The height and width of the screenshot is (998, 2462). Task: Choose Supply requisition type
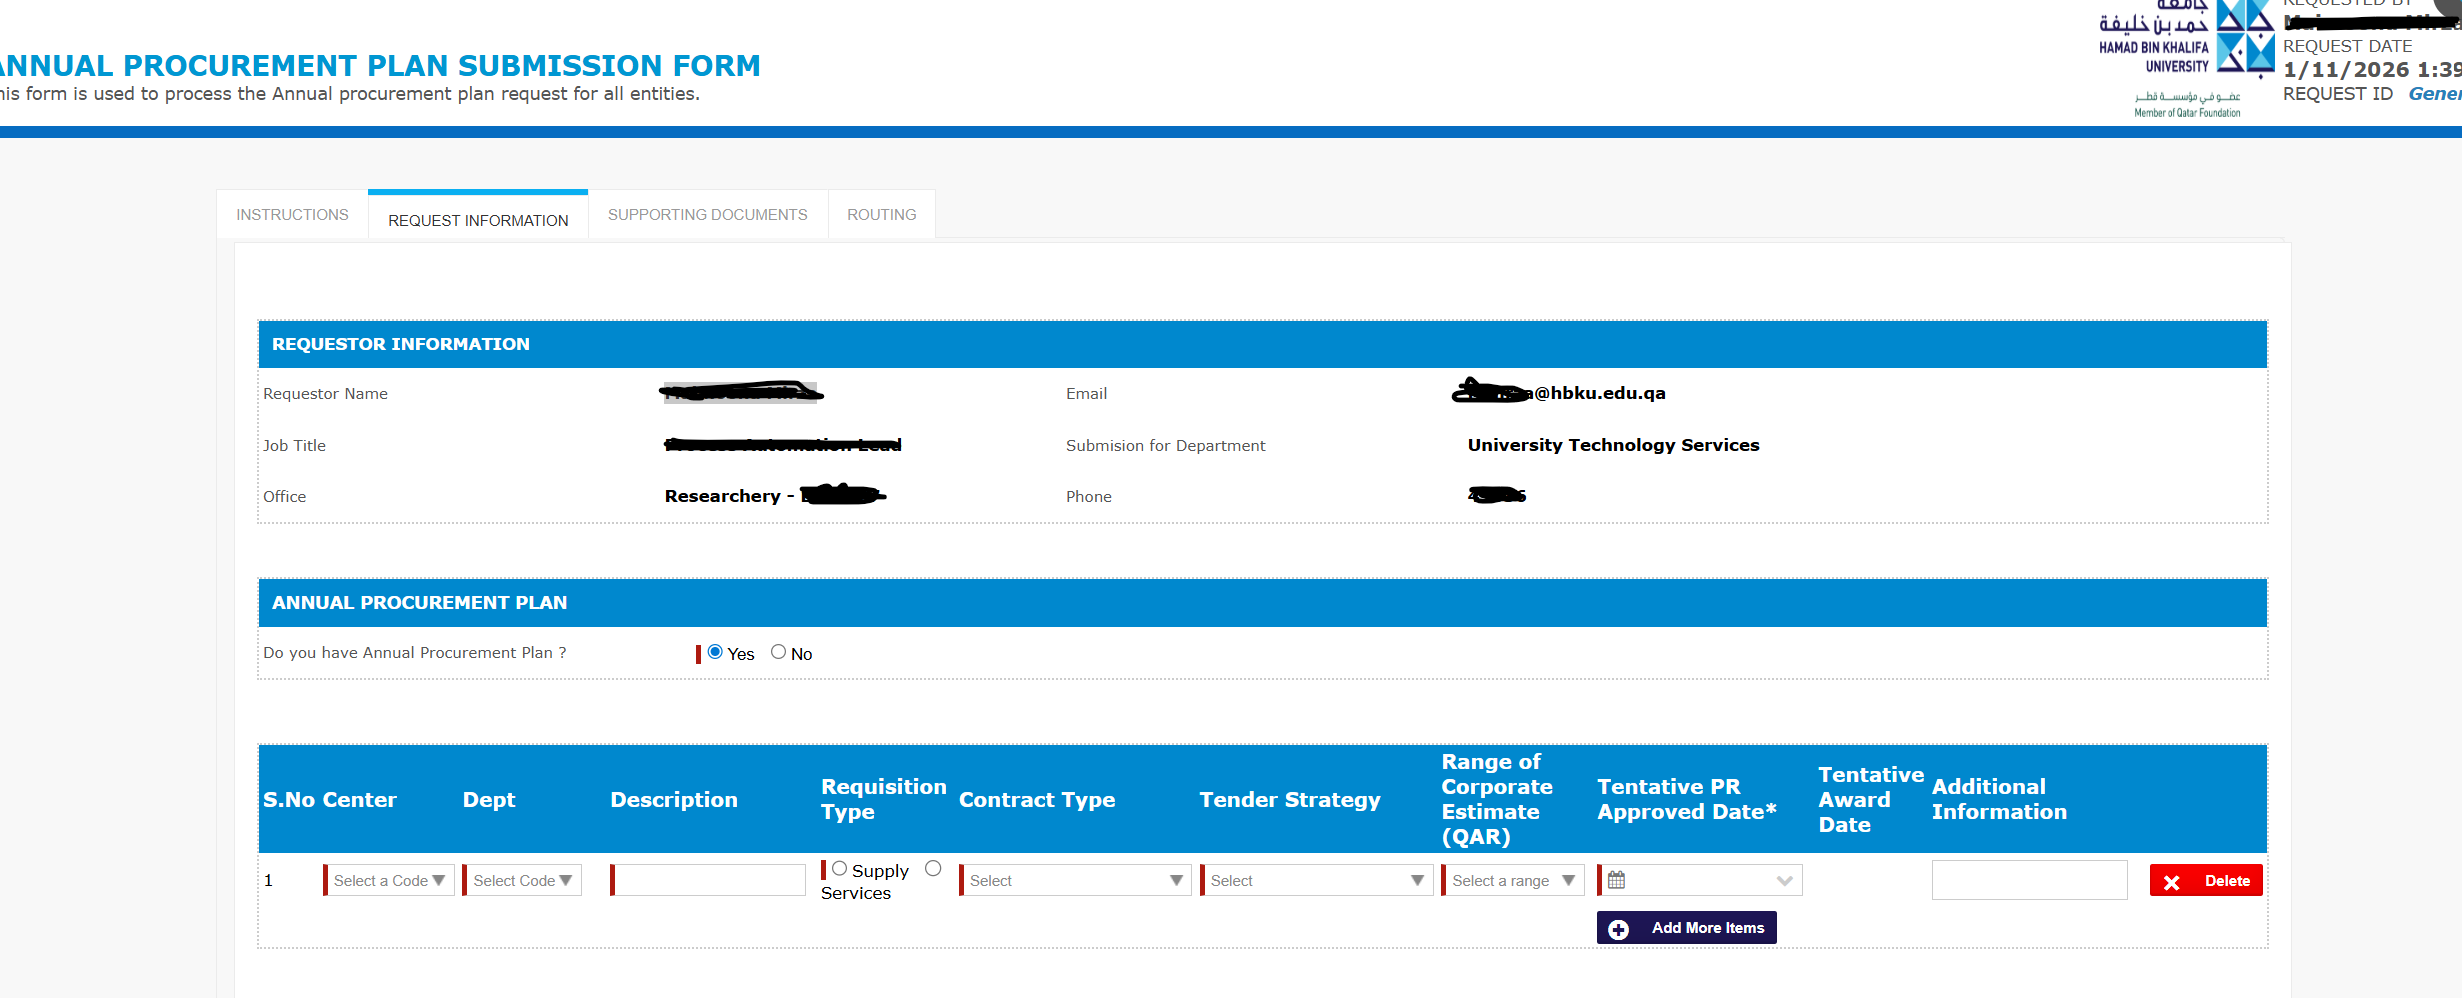coord(840,869)
